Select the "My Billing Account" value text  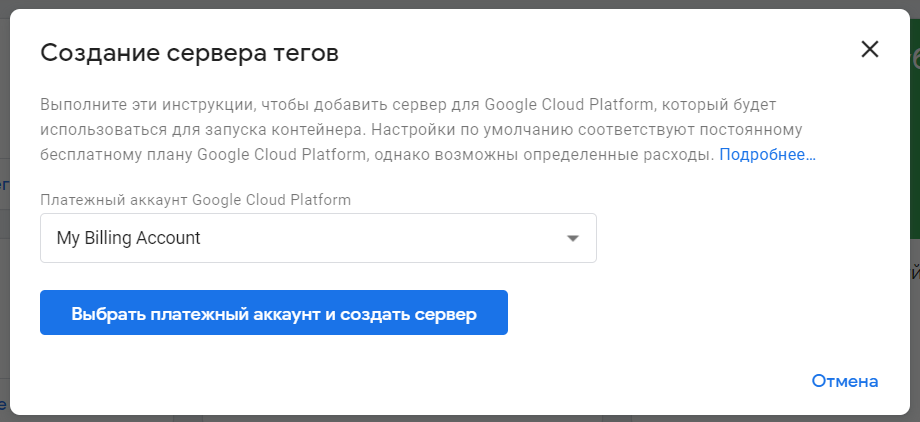pyautogui.click(x=129, y=238)
